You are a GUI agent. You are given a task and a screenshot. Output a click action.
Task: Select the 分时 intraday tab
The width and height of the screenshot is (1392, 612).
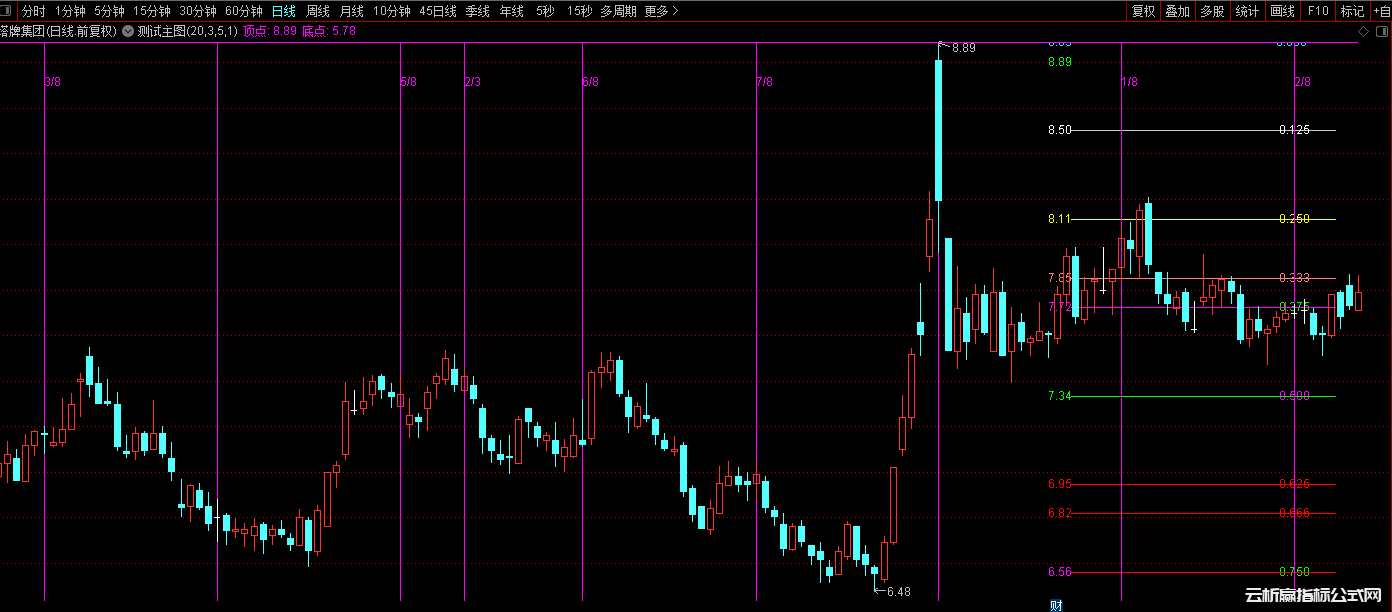[x=33, y=11]
